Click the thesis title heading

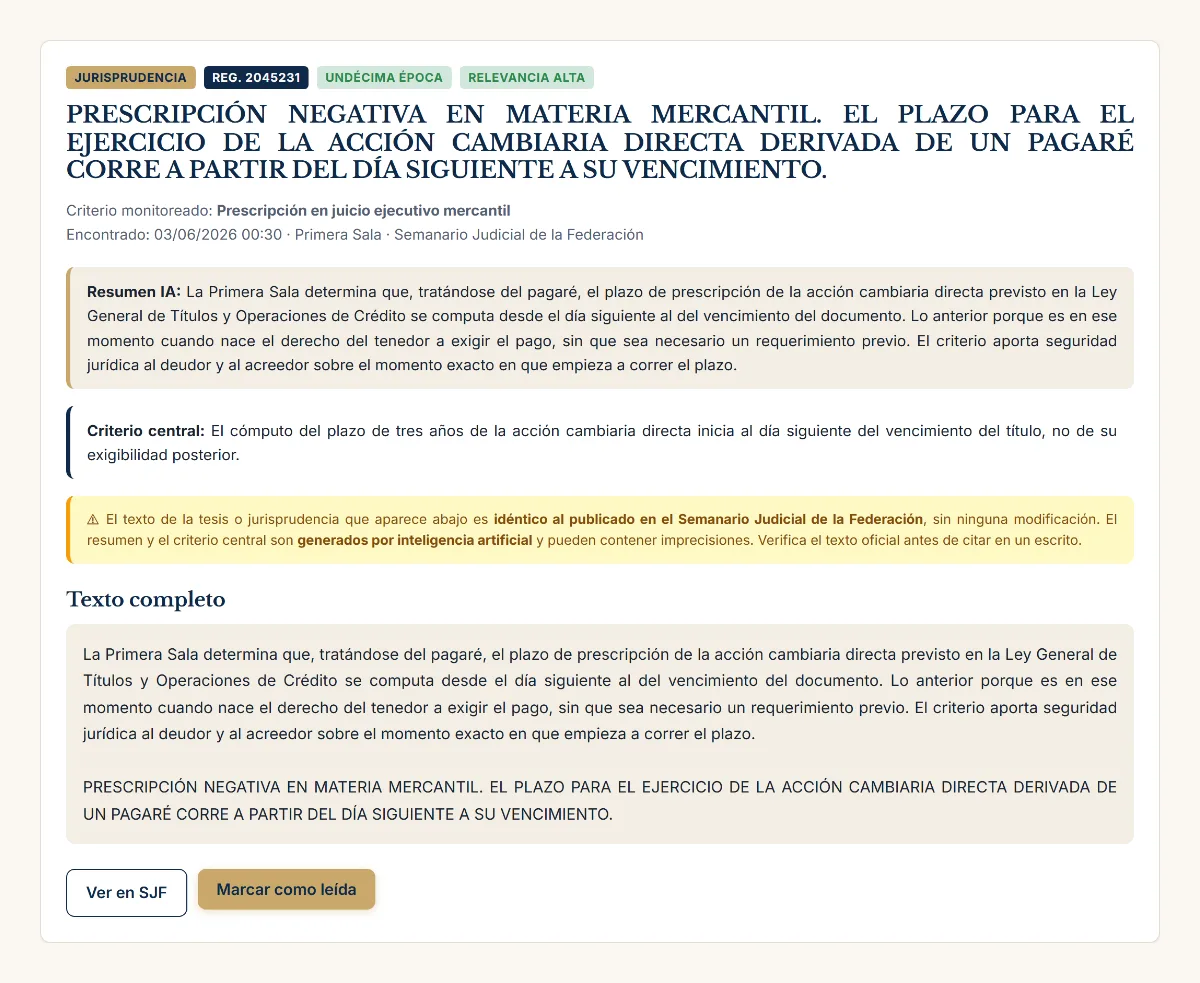600,141
